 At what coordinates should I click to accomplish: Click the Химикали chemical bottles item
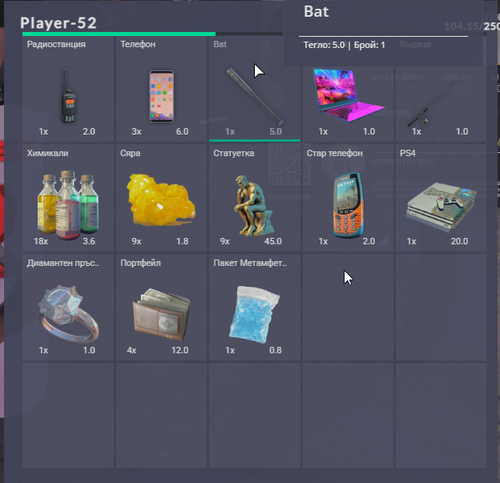click(x=68, y=198)
